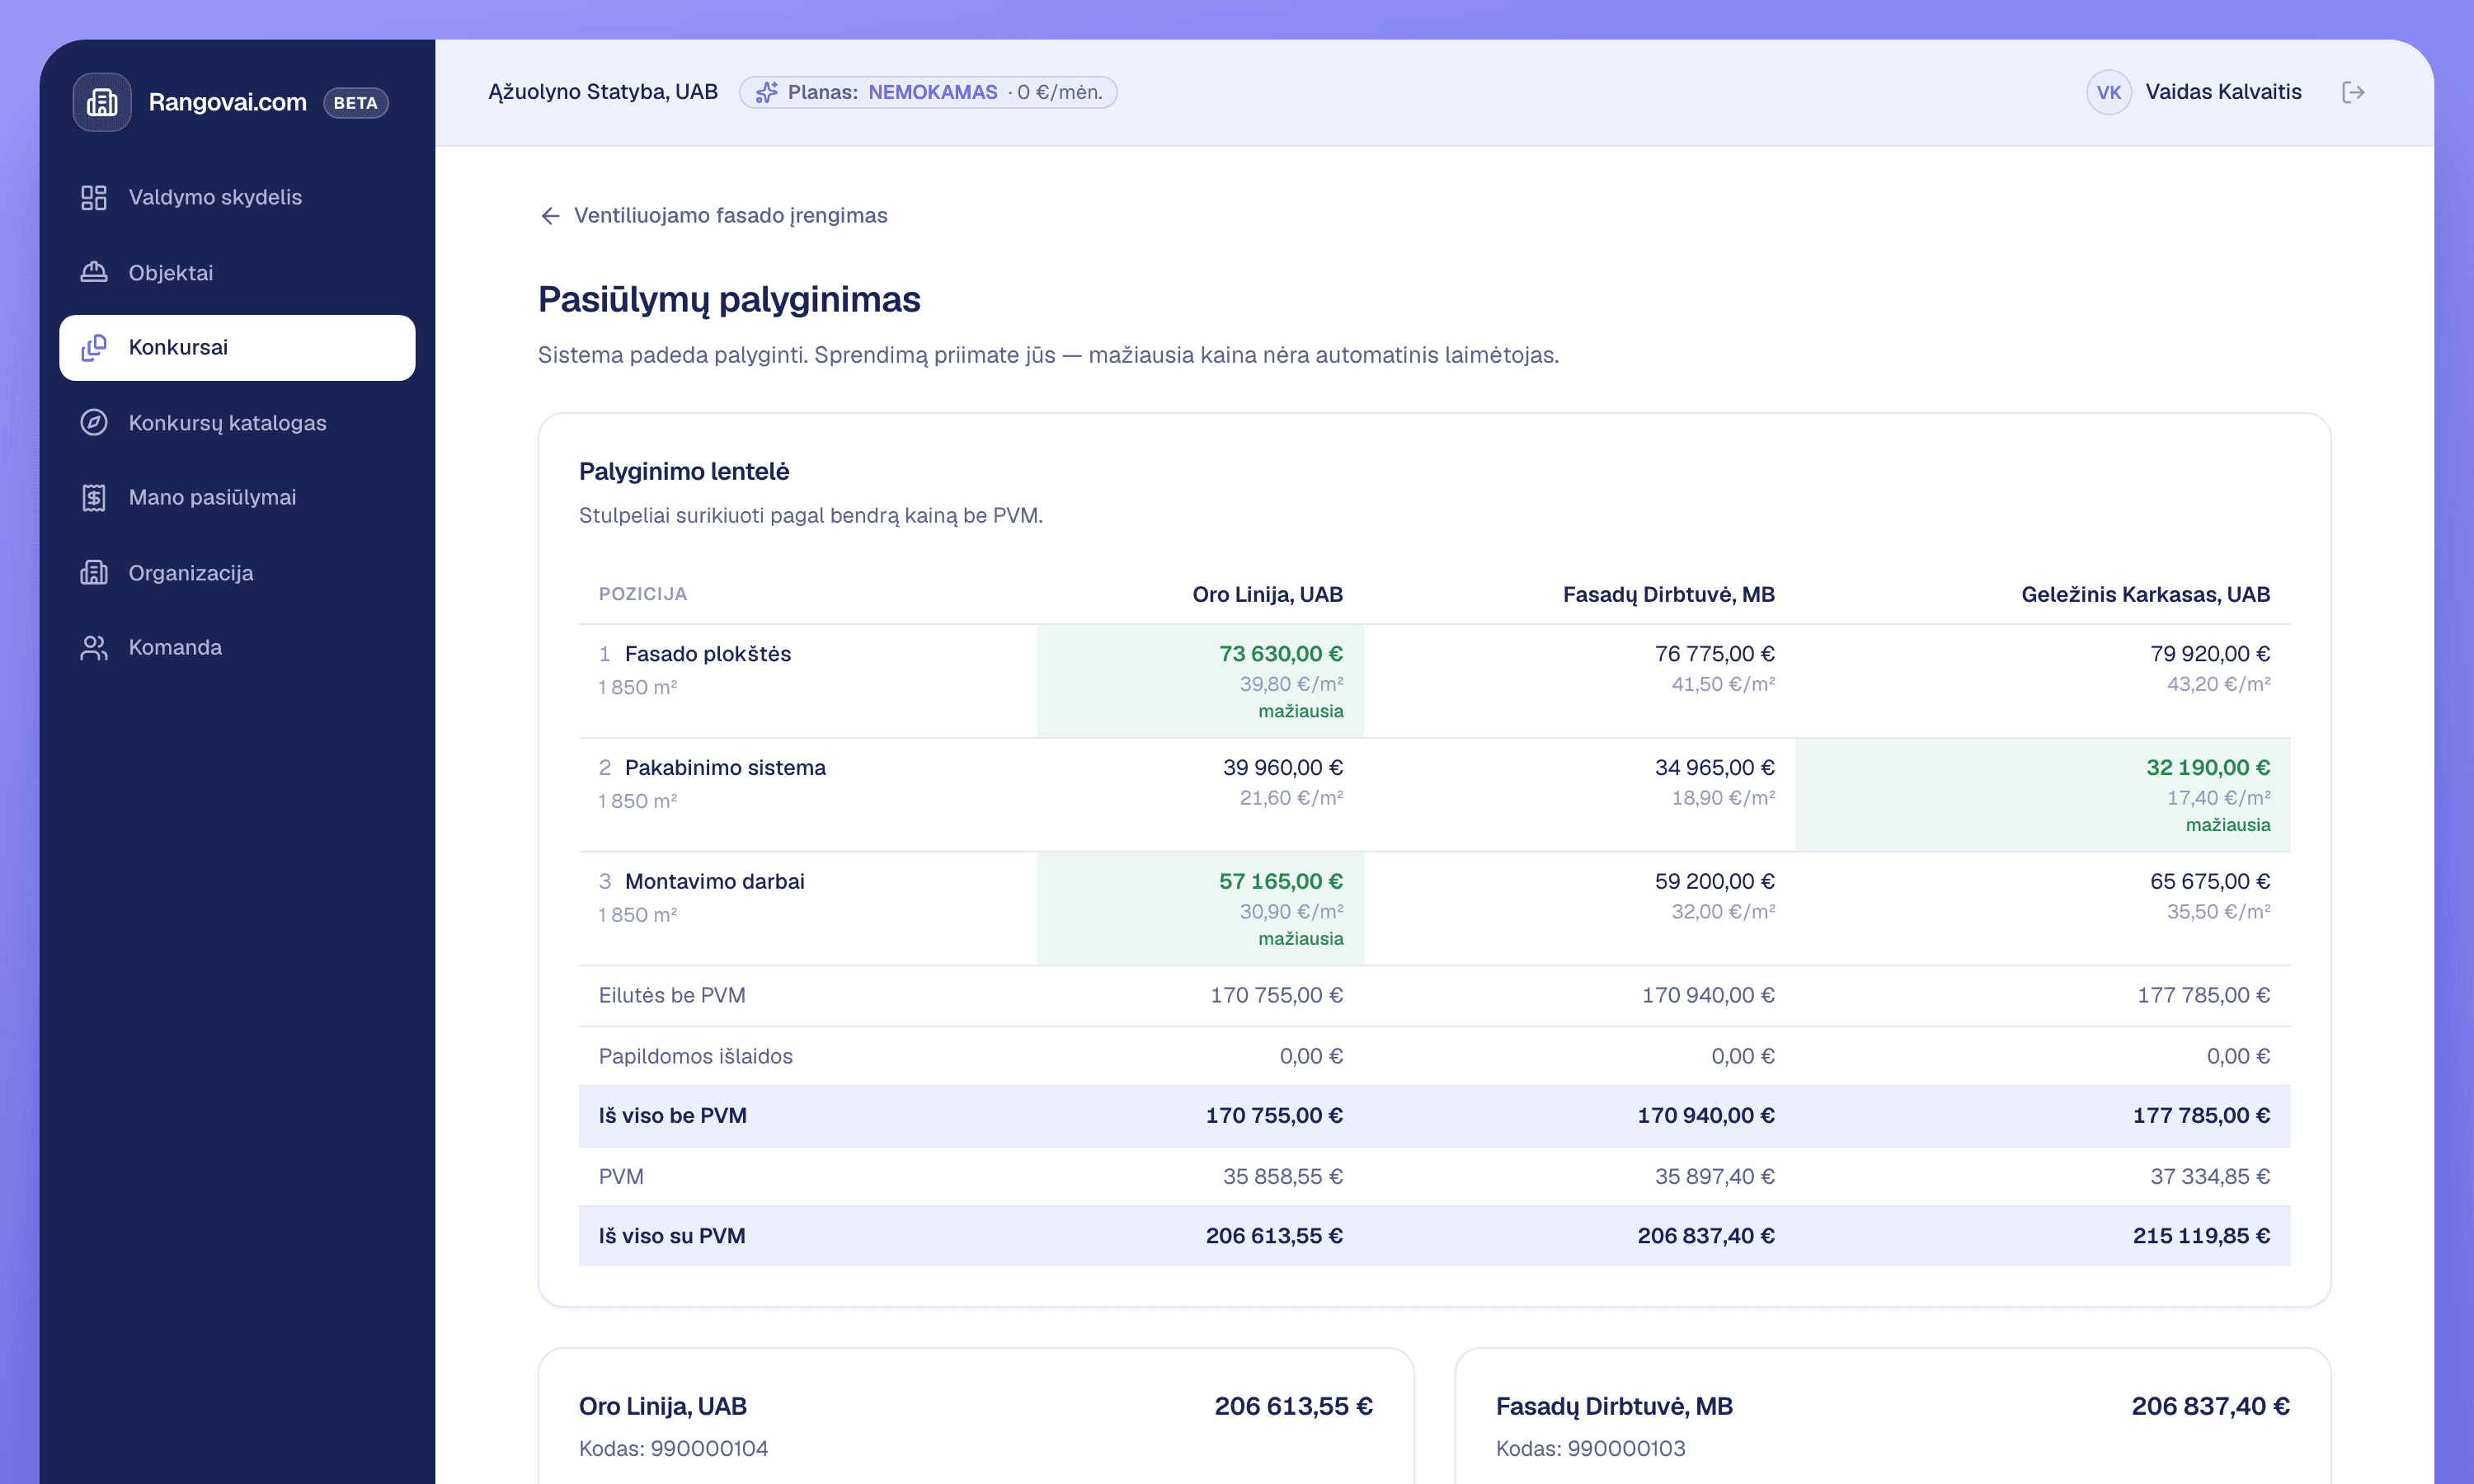Click the Komanda people icon

click(x=94, y=647)
